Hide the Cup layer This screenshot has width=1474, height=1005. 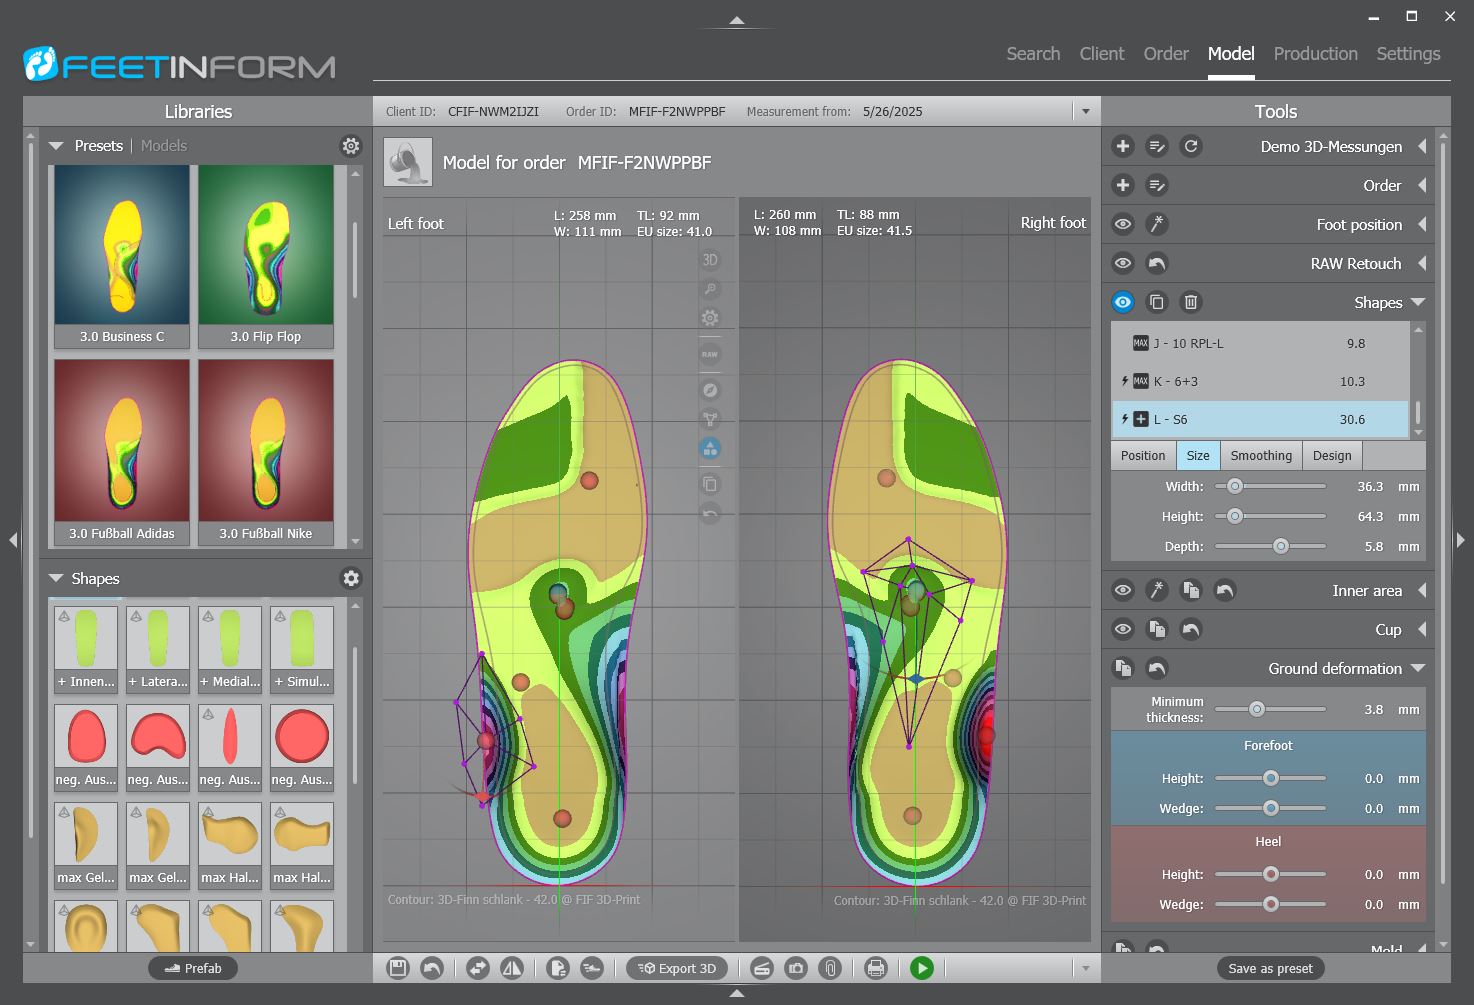(1122, 629)
